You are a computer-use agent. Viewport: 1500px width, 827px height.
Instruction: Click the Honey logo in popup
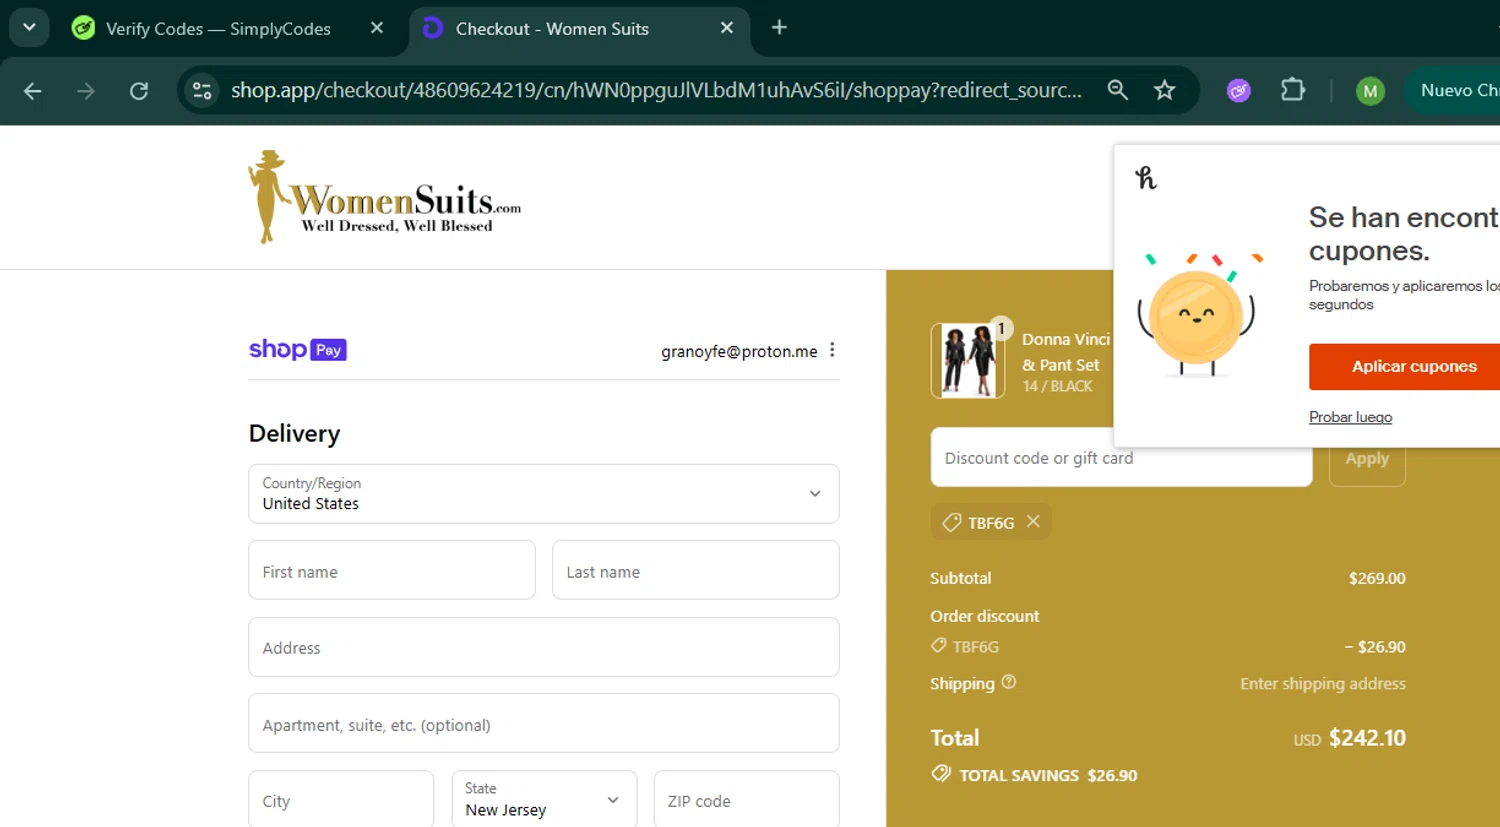tap(1146, 178)
